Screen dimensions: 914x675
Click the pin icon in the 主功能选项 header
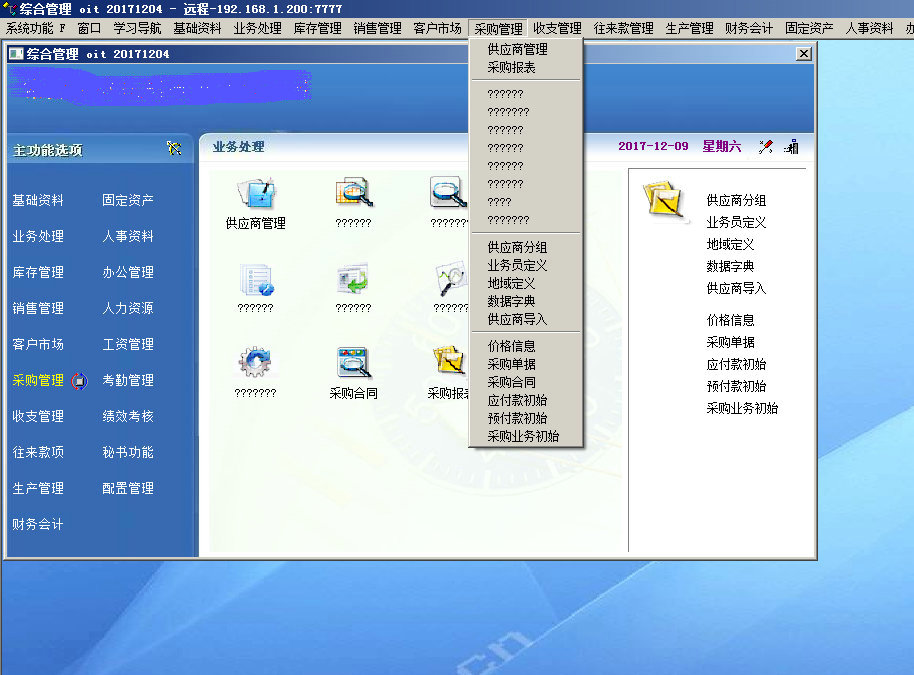[175, 149]
